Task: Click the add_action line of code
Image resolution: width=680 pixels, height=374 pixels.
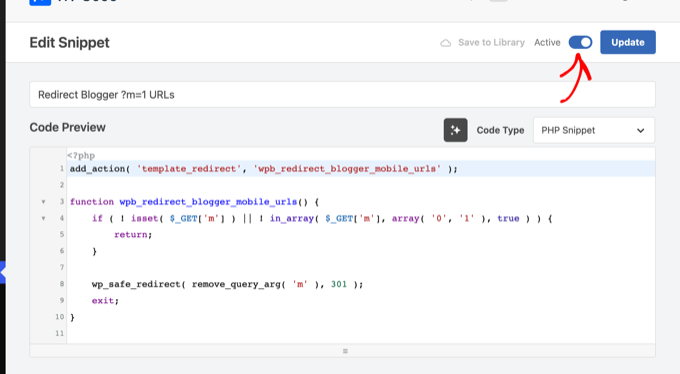Action: (264, 169)
